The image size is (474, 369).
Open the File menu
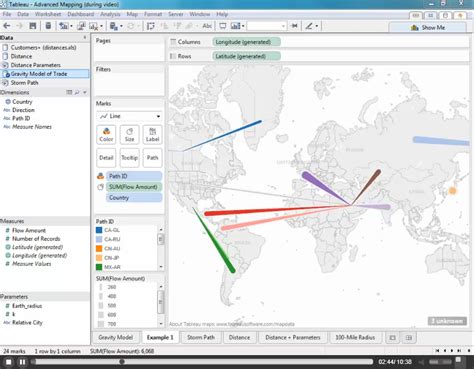tap(7, 14)
